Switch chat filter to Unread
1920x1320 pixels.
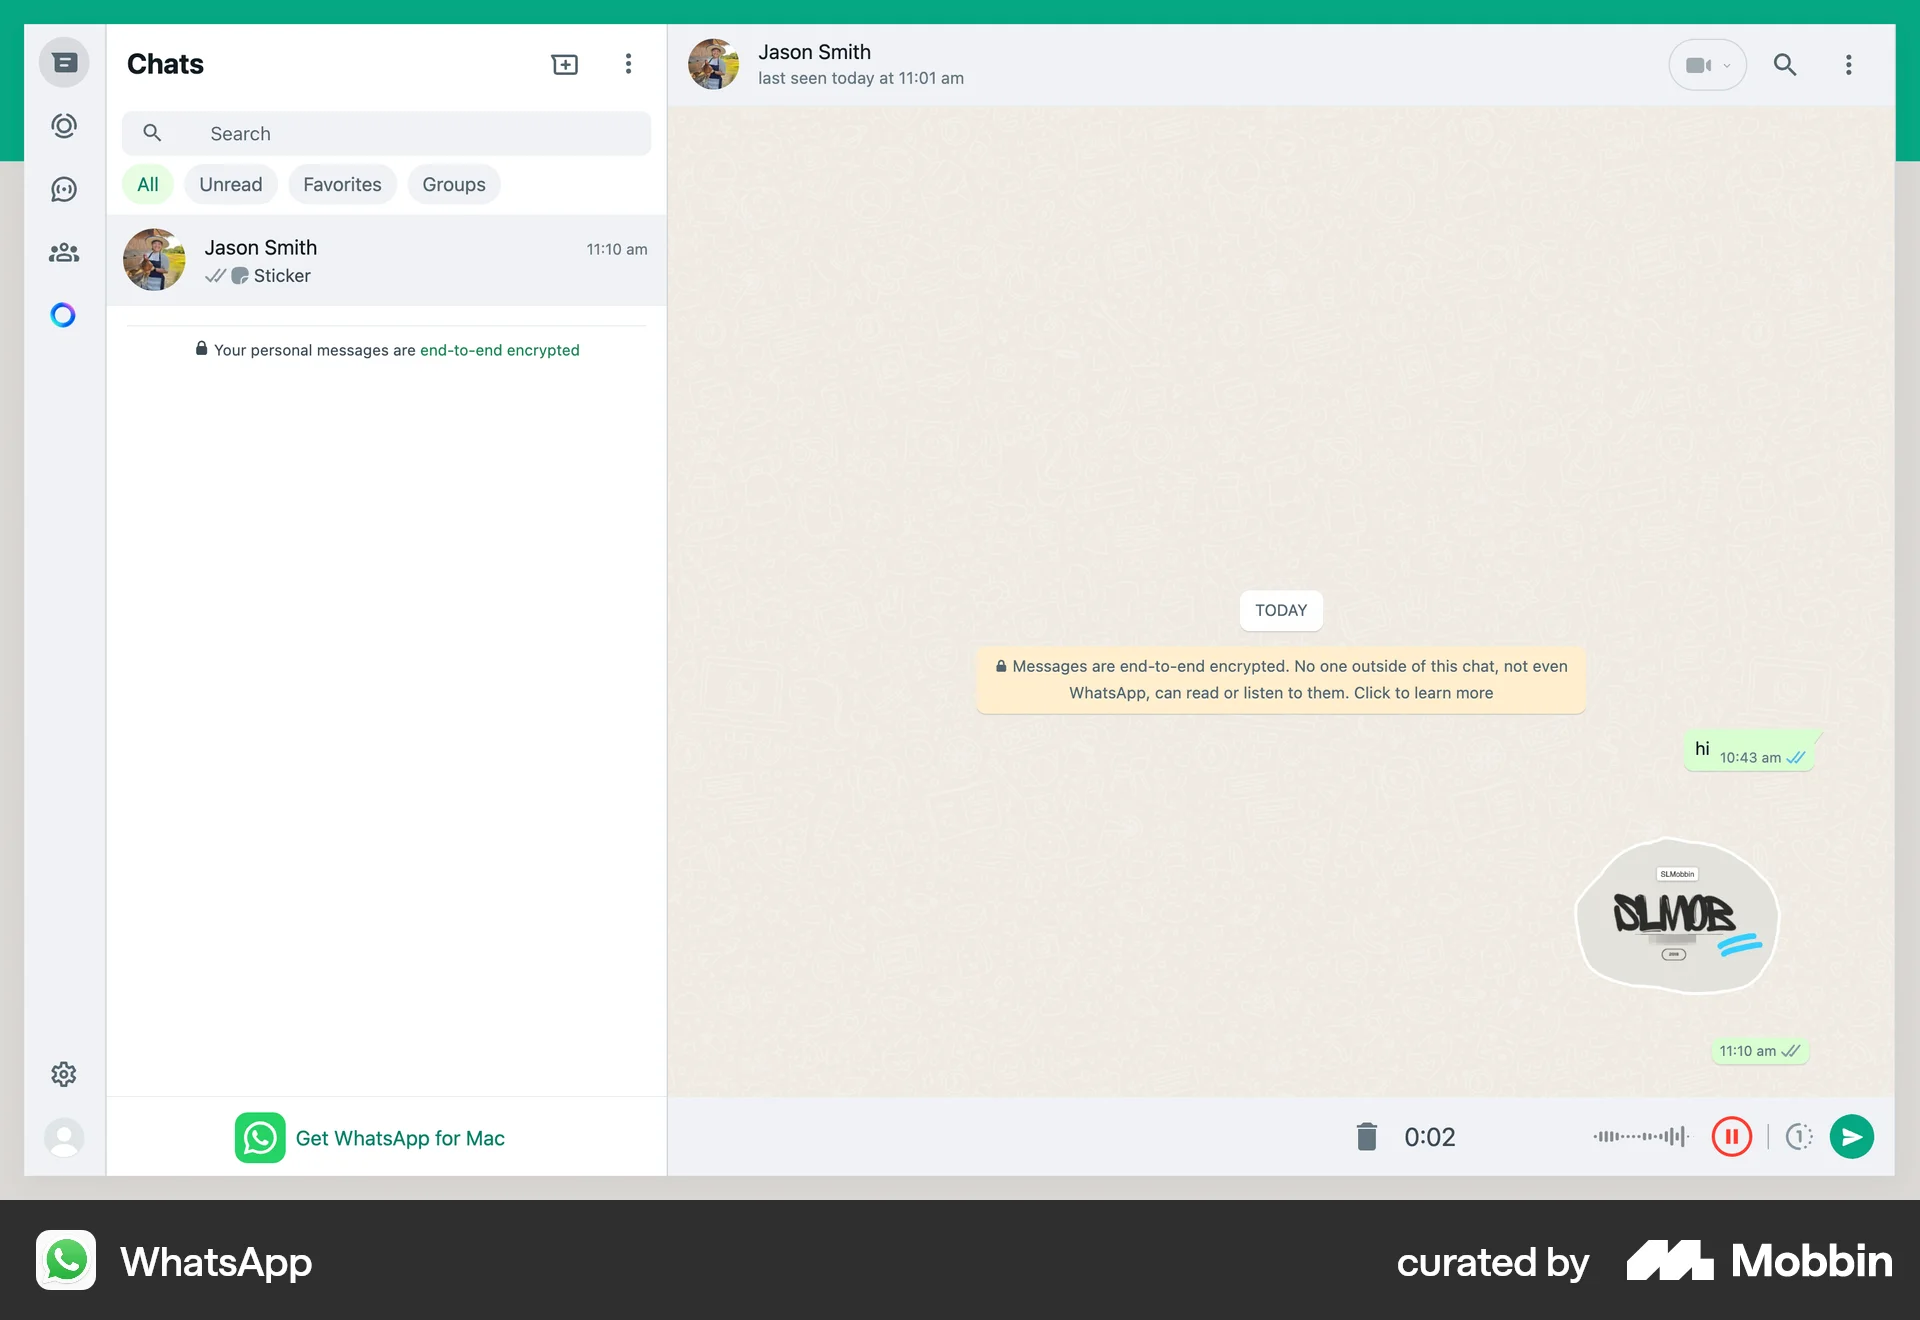(x=230, y=184)
